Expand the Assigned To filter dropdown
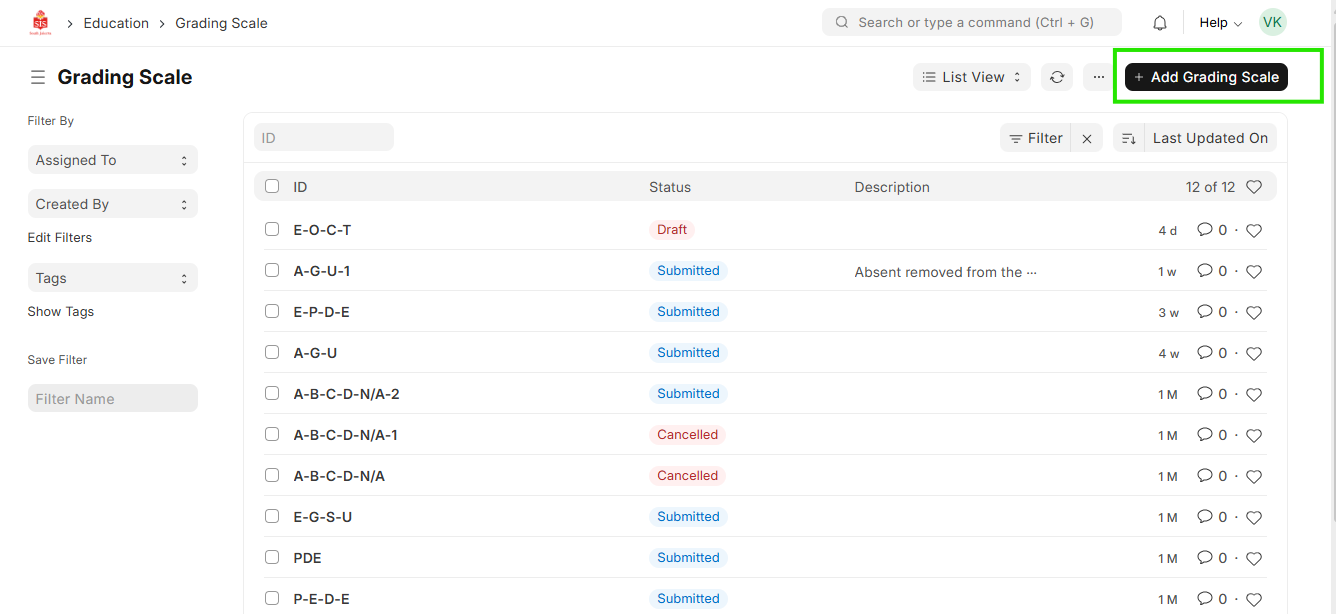This screenshot has height=614, width=1336. [112, 160]
